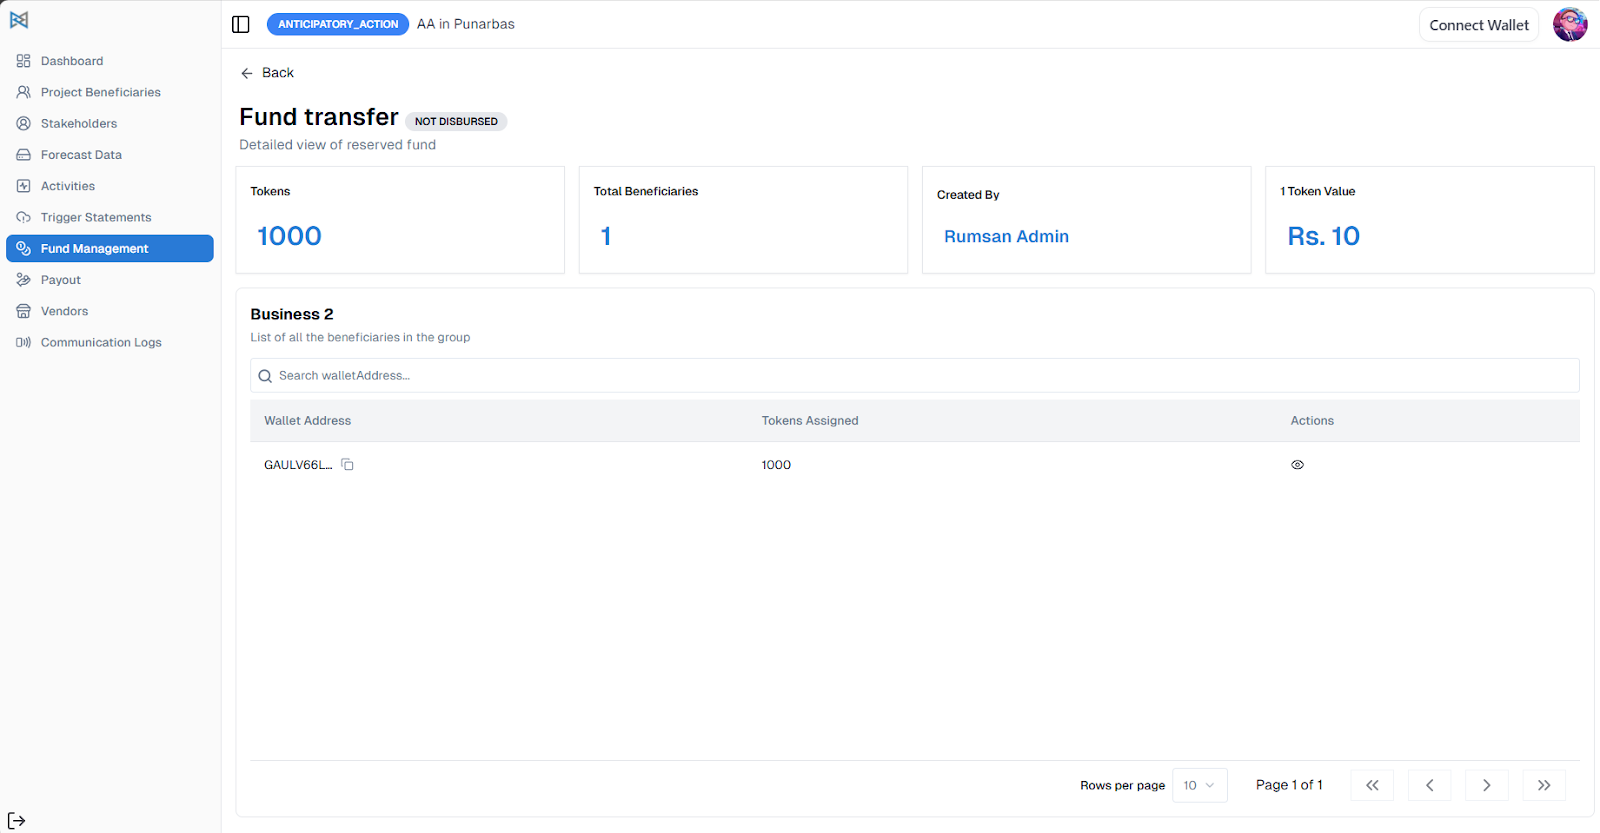Open Trigger Statements page
1600x833 pixels.
coord(110,217)
